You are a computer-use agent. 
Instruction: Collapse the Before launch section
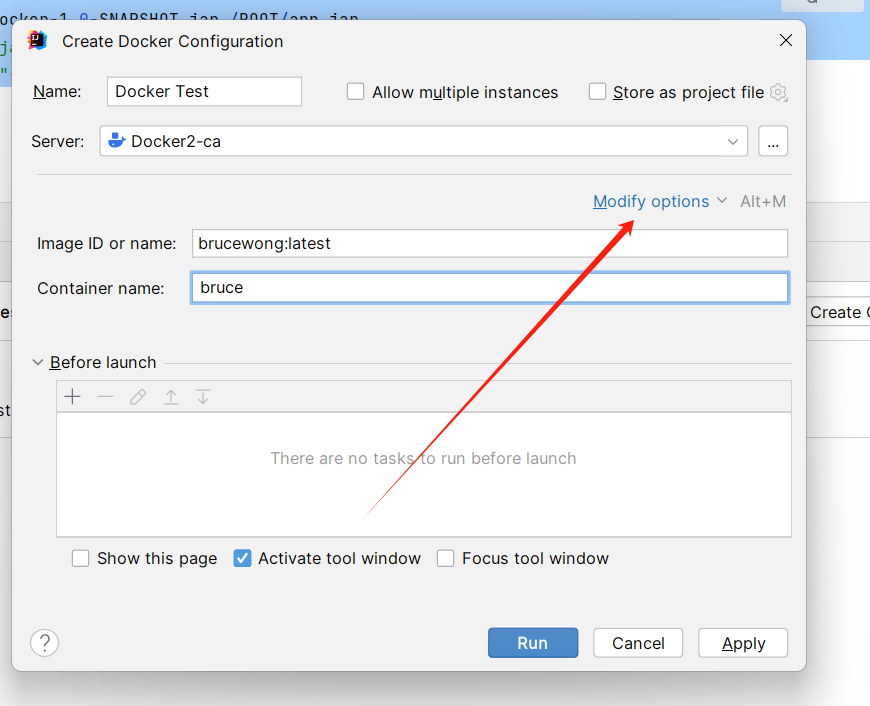click(x=38, y=362)
